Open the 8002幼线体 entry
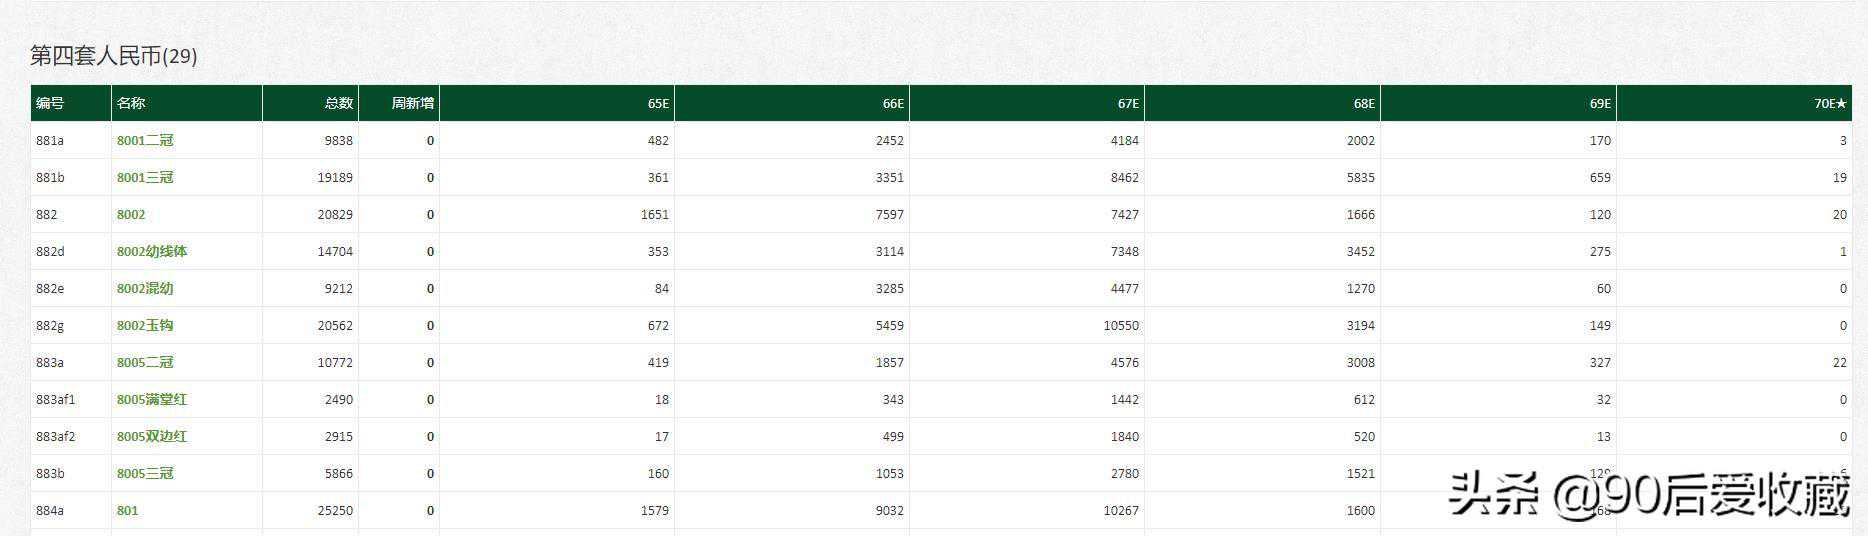Screen dimensions: 1868x536 (152, 252)
